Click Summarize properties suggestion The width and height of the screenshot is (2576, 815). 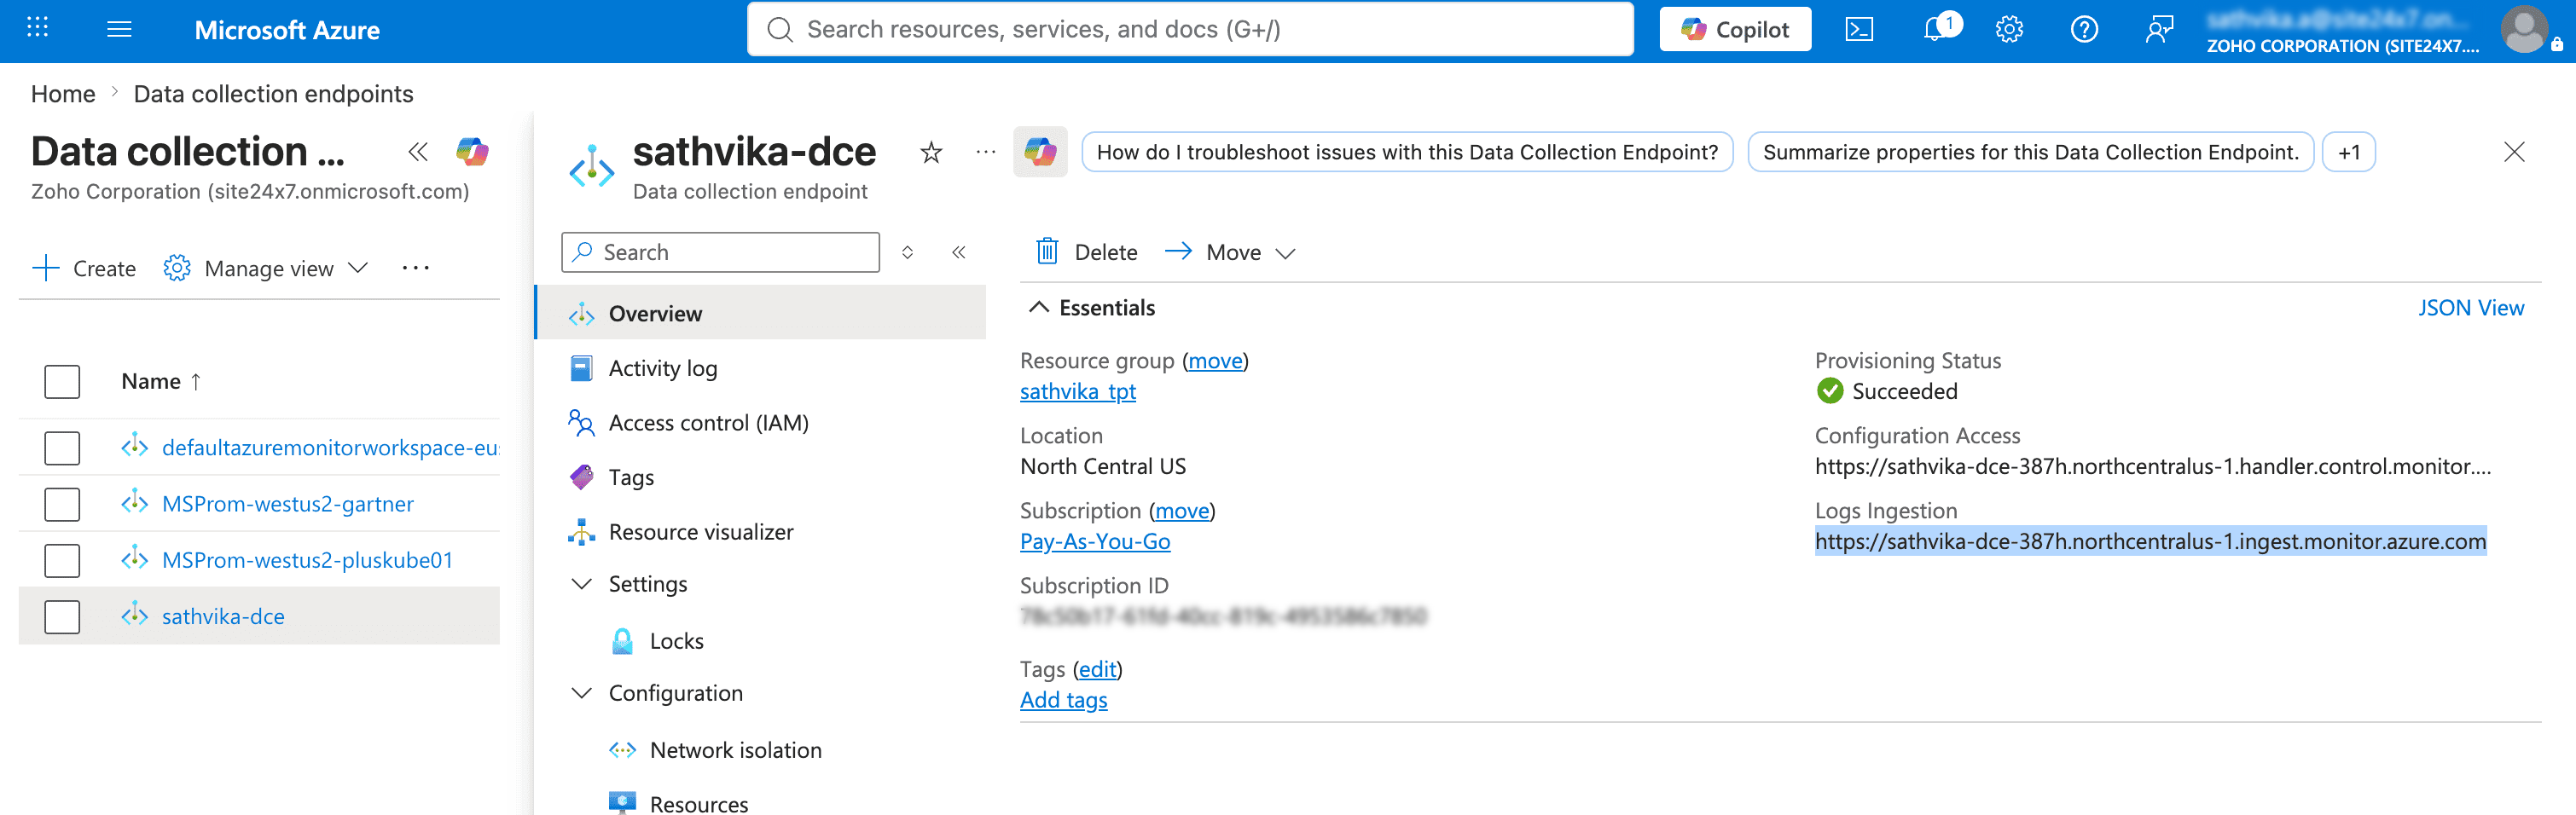pyautogui.click(x=2030, y=152)
